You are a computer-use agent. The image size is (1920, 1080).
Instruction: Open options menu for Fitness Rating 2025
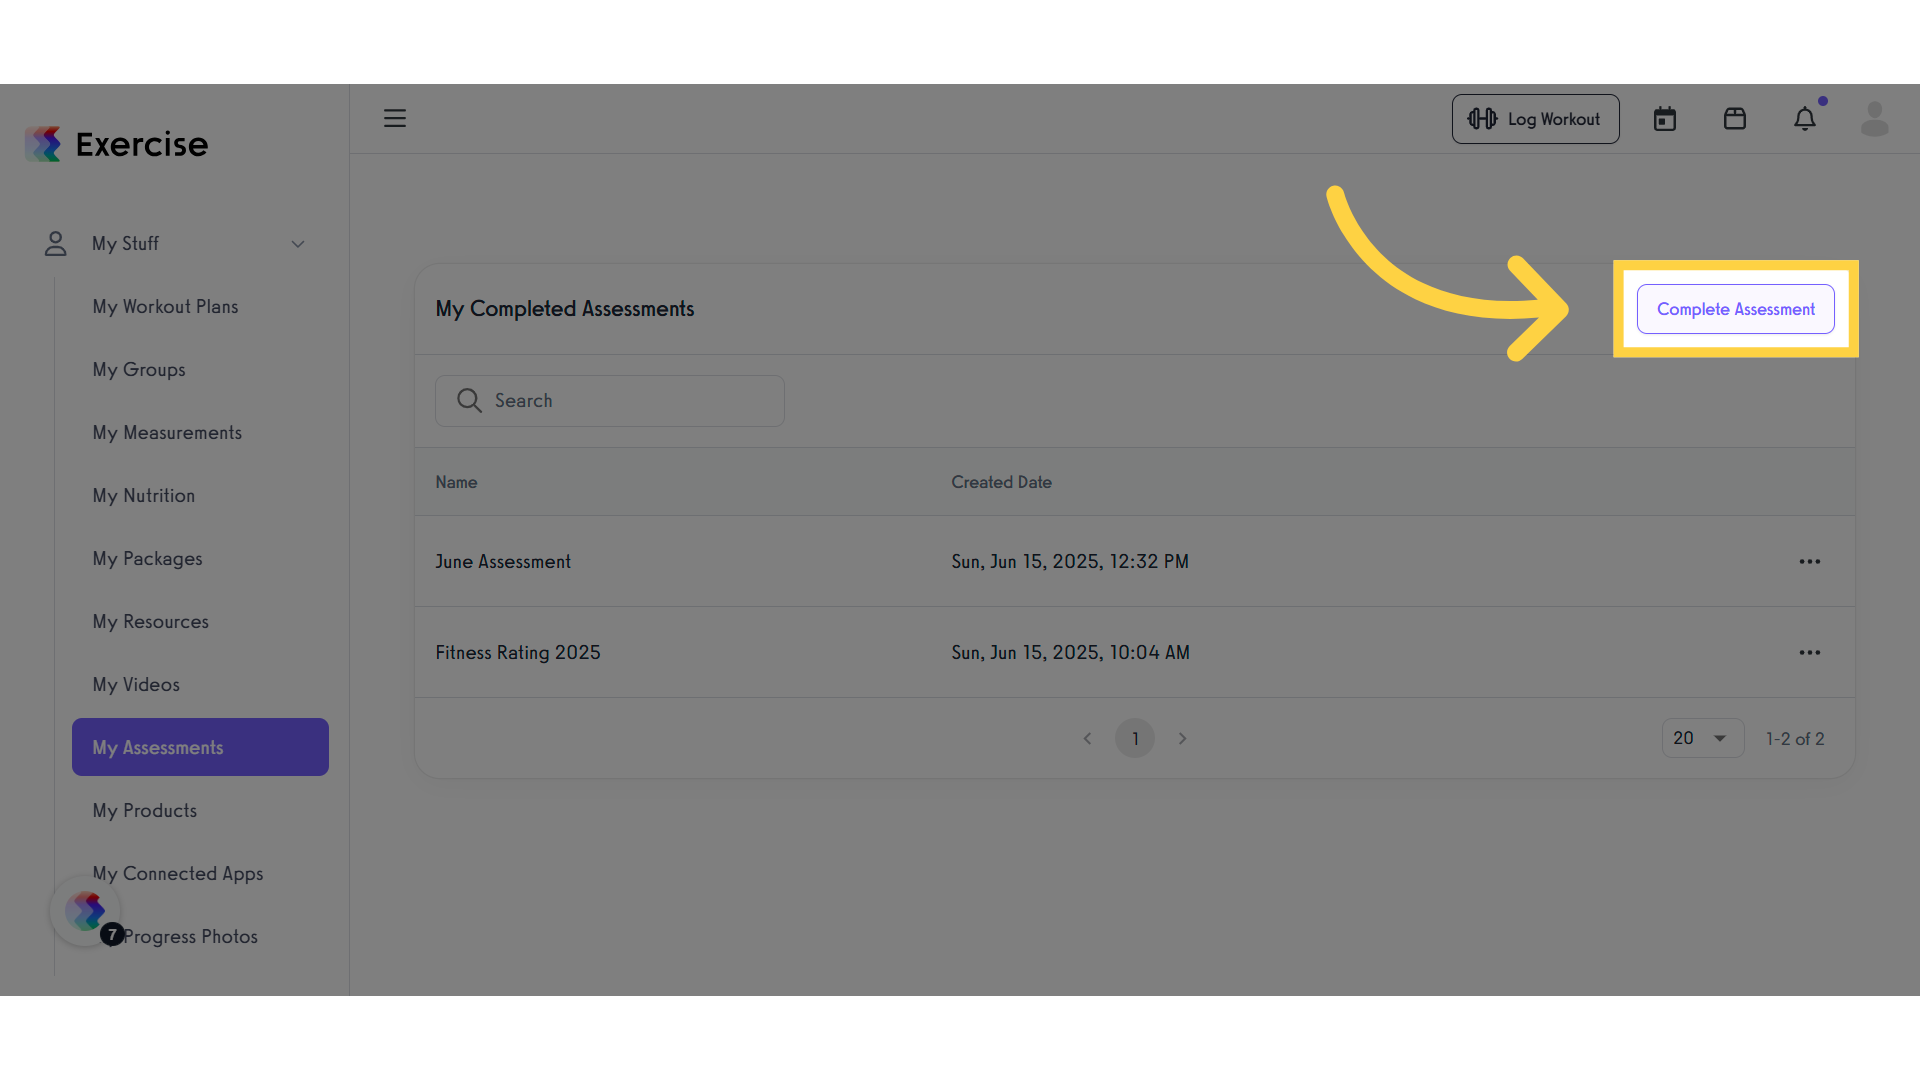click(1810, 653)
